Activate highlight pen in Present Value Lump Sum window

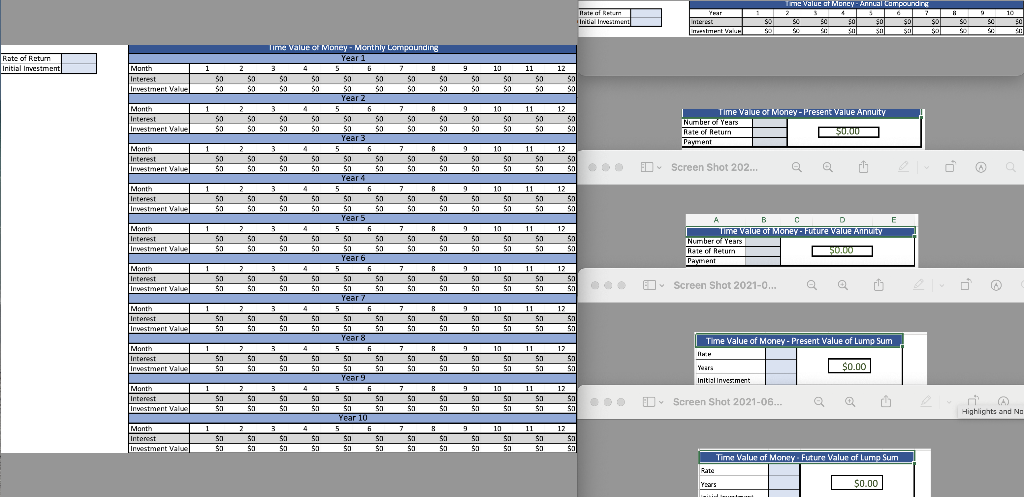(919, 285)
